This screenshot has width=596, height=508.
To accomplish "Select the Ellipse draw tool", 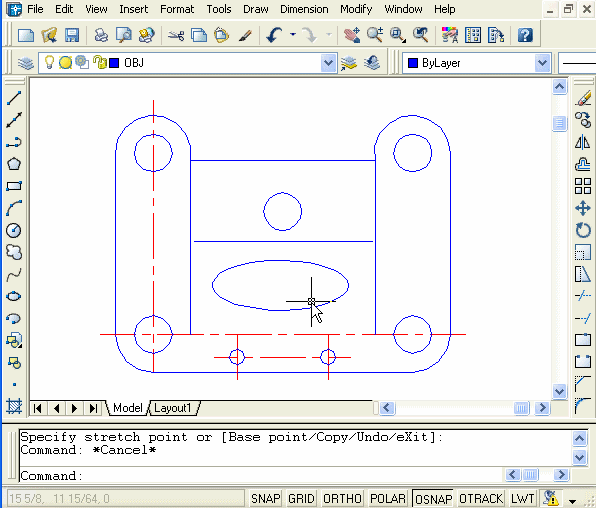I will (x=14, y=296).
